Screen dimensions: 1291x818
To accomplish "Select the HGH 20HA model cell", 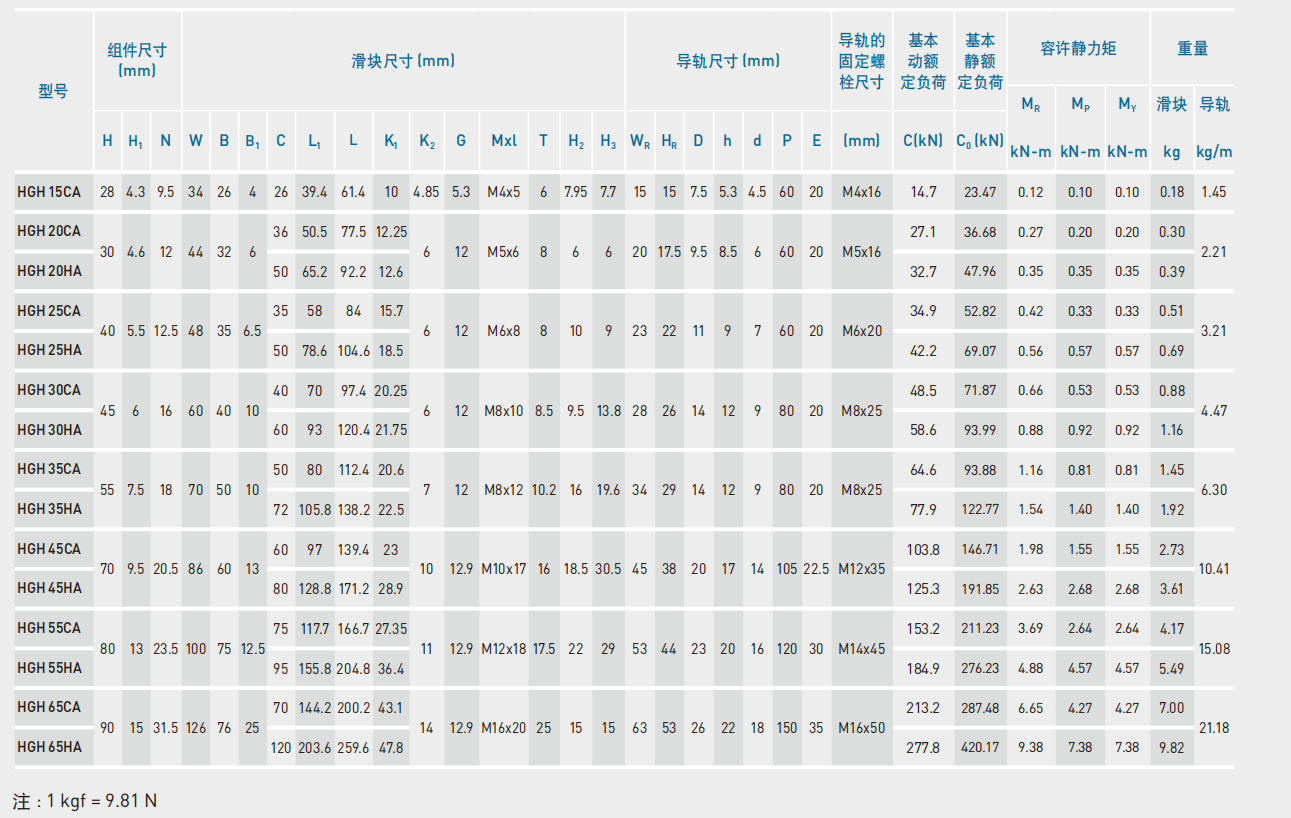I will click(x=49, y=271).
